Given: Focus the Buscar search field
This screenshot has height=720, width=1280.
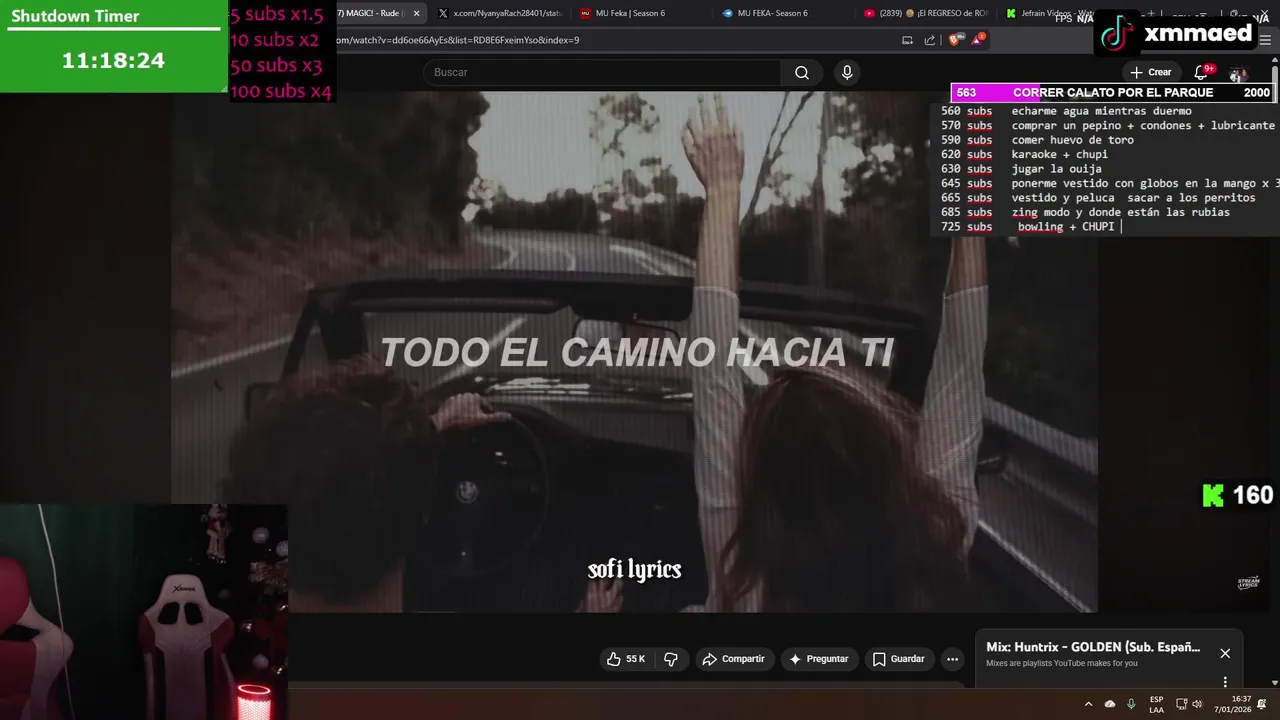Looking at the screenshot, I should coord(602,72).
